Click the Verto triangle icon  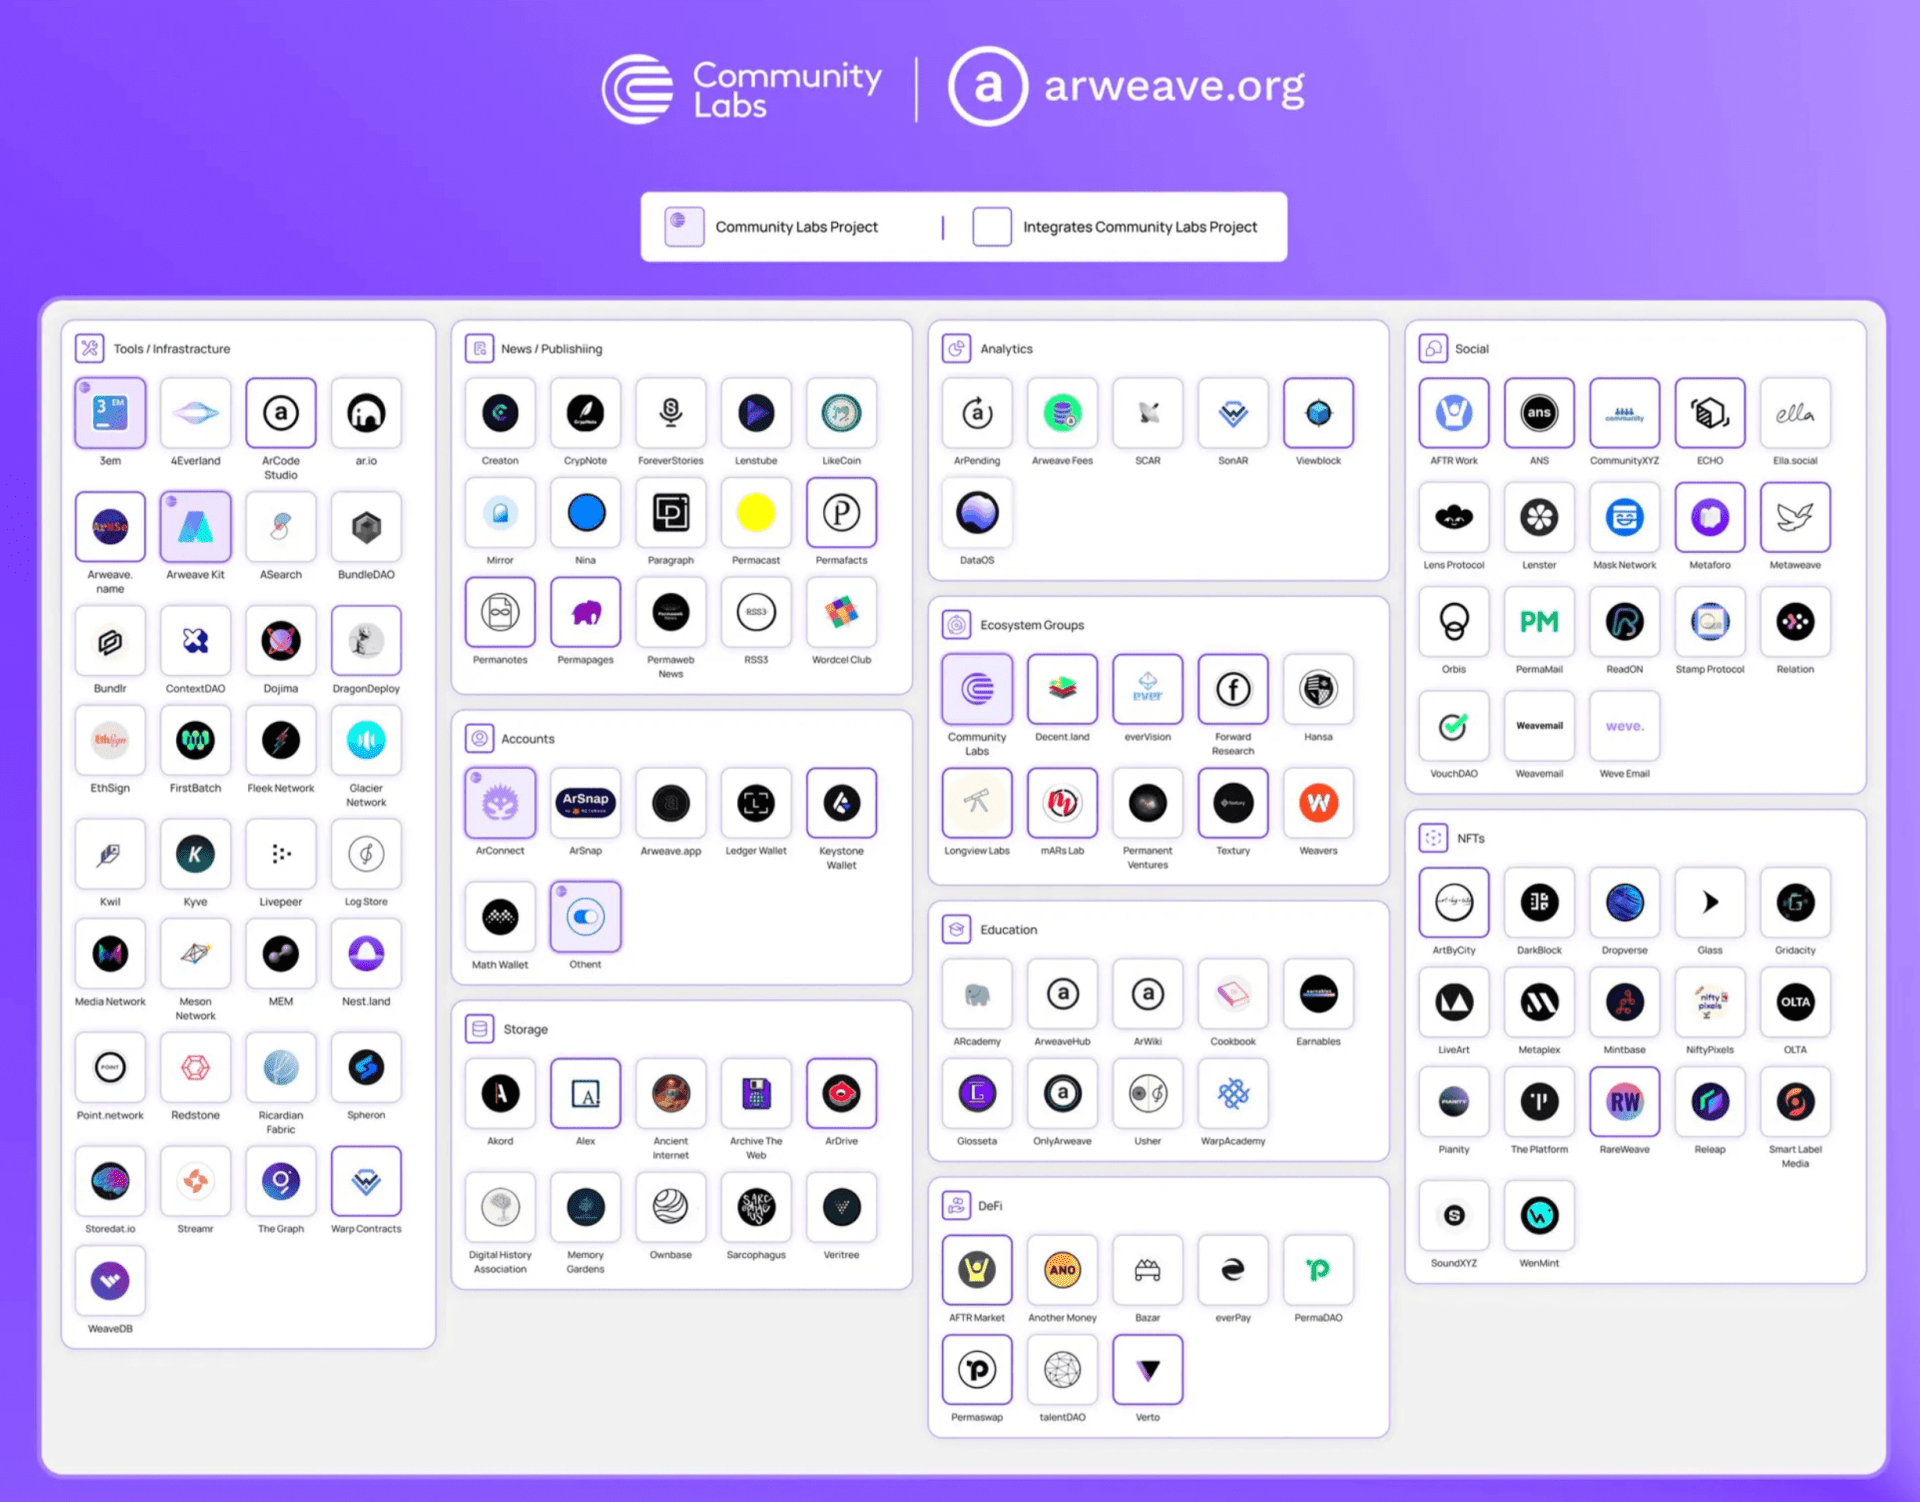pos(1148,1370)
